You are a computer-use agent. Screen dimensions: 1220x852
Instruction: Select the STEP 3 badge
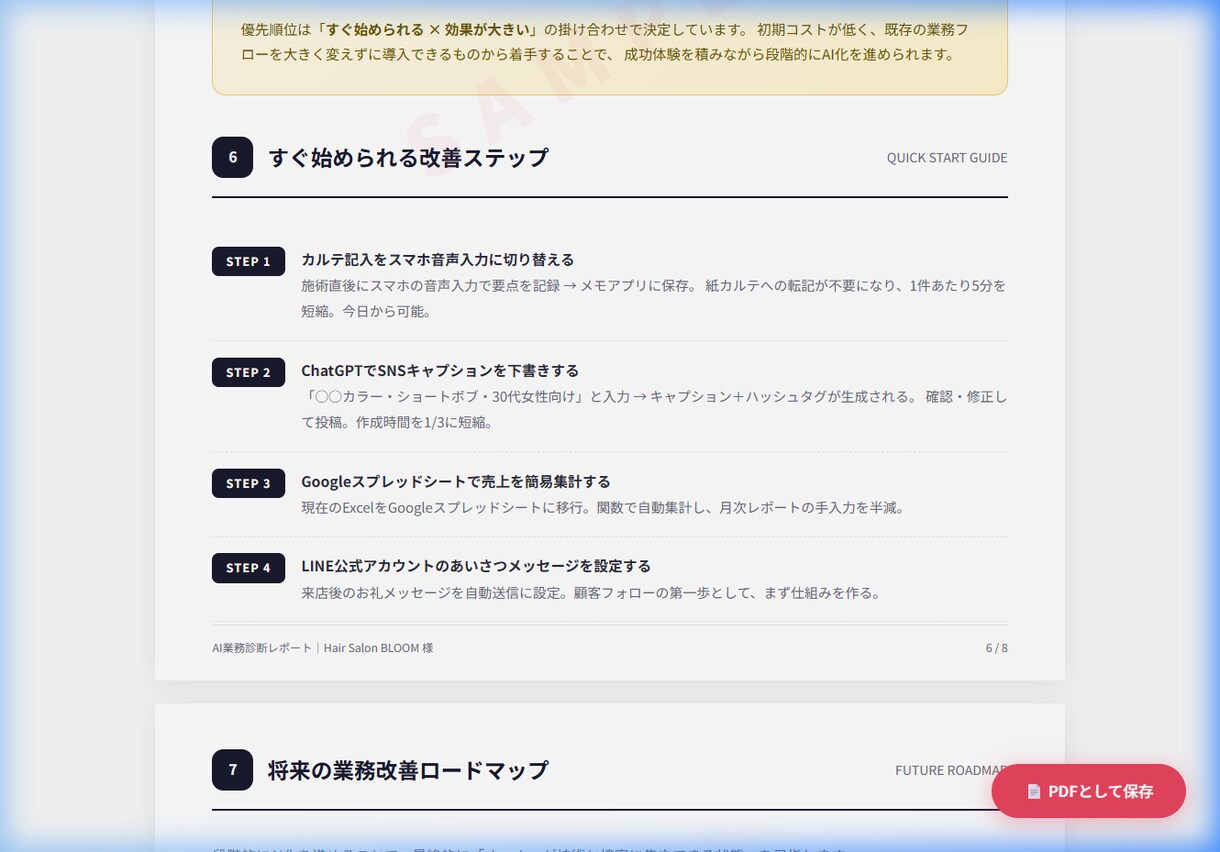click(248, 483)
